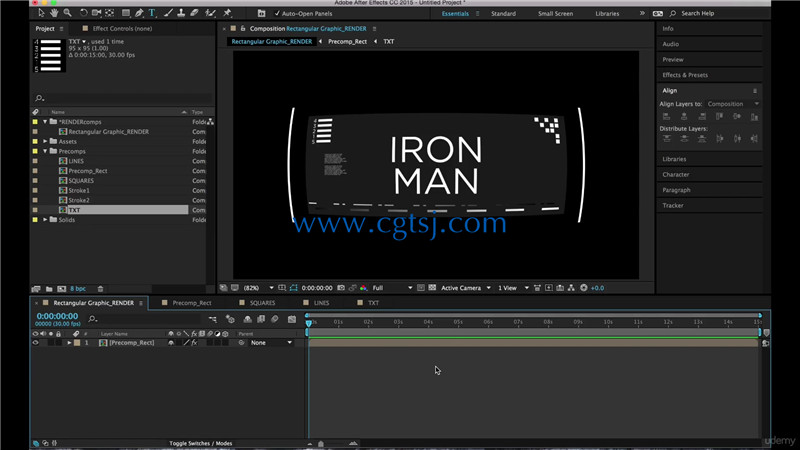Switch to the Libraries workspace

coord(607,14)
